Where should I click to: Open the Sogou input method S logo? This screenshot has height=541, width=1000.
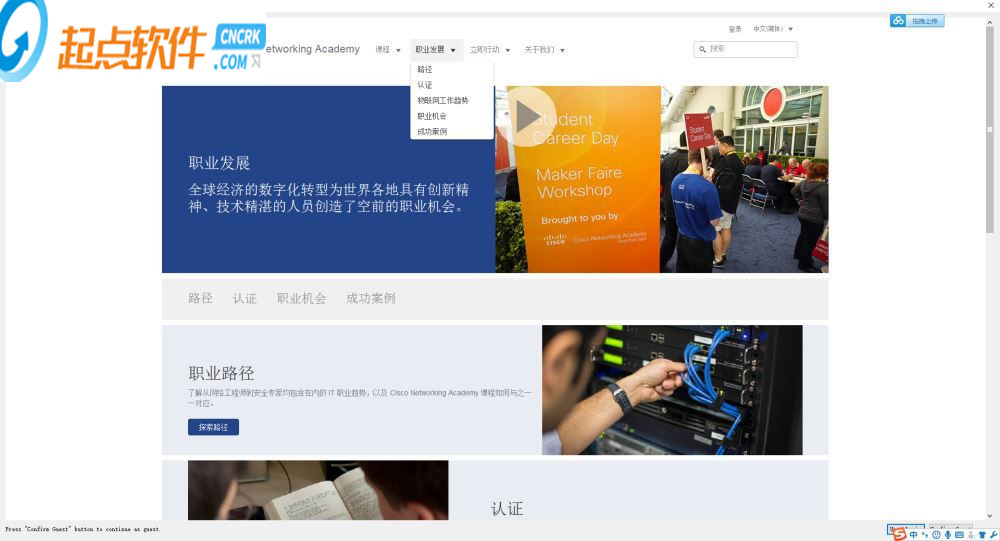click(900, 534)
